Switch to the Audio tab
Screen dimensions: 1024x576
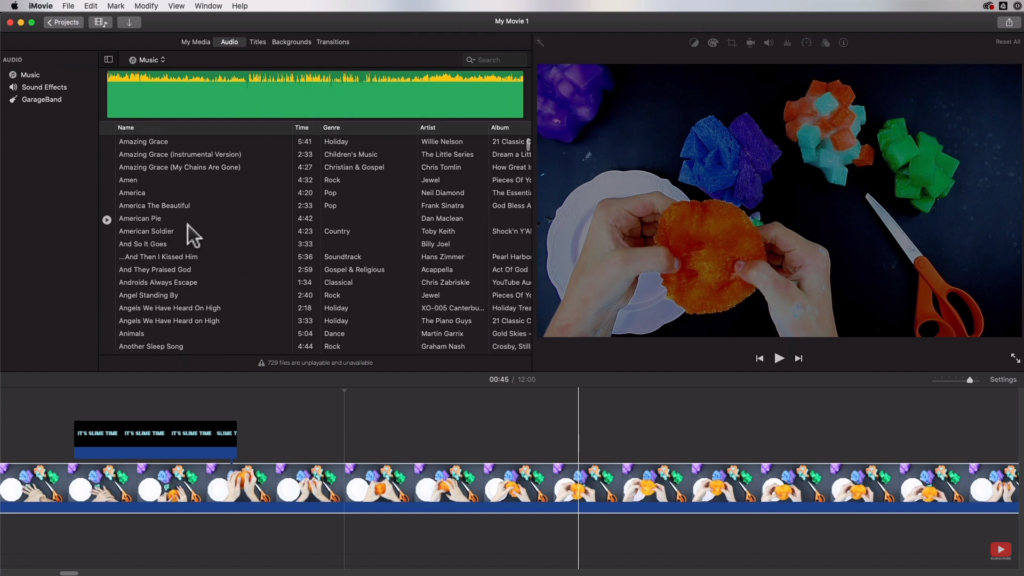coord(229,42)
